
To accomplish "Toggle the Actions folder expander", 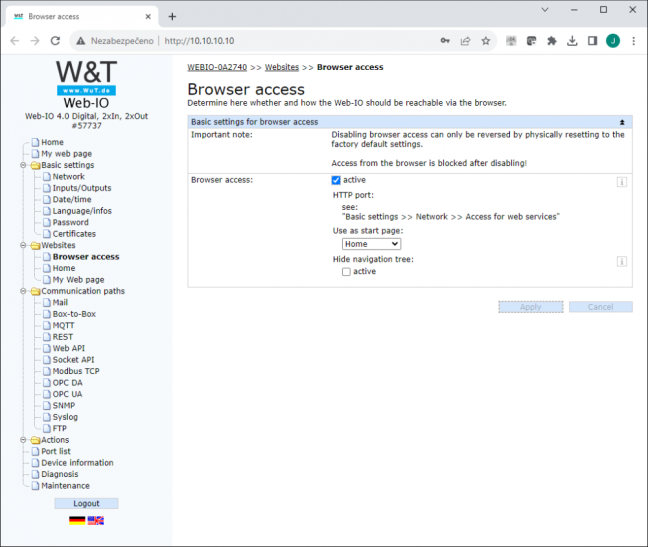I will pyautogui.click(x=23, y=440).
